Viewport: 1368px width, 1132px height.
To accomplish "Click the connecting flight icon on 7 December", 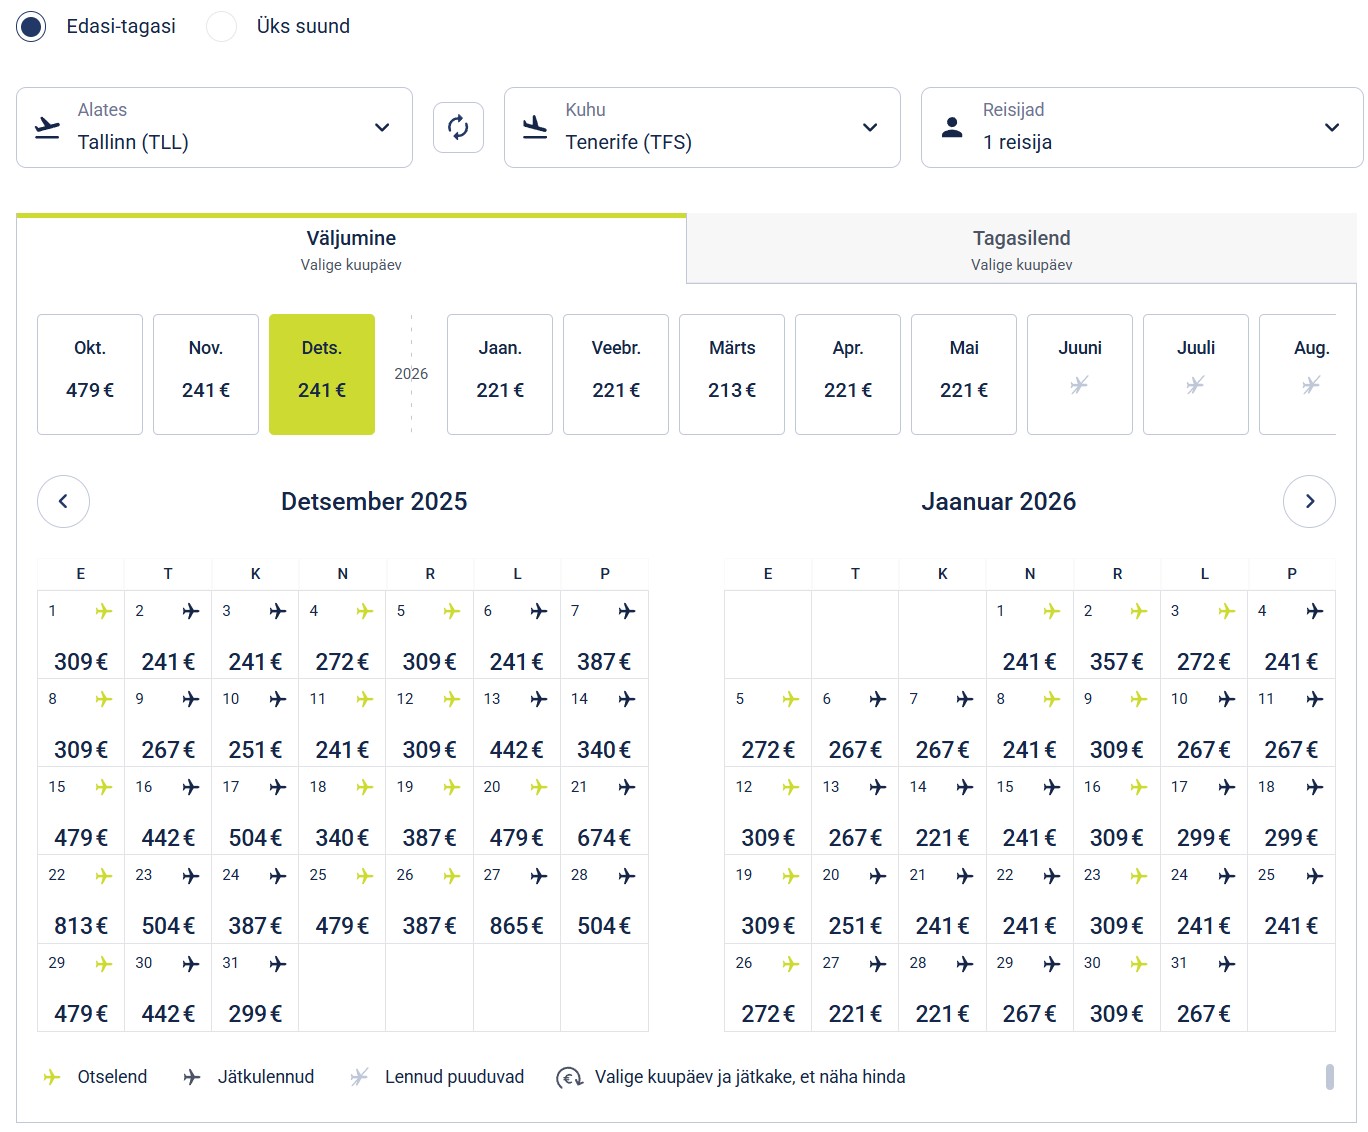I will pos(626,611).
